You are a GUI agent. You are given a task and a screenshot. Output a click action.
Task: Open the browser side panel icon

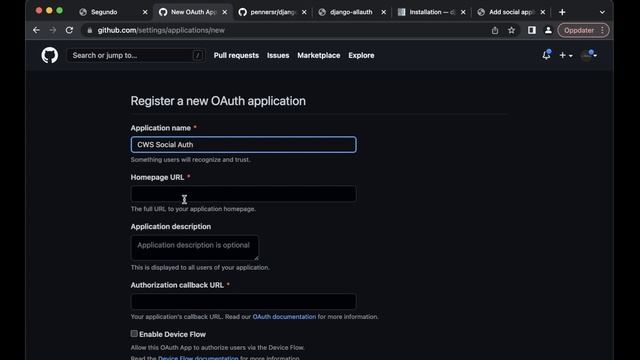pos(531,30)
